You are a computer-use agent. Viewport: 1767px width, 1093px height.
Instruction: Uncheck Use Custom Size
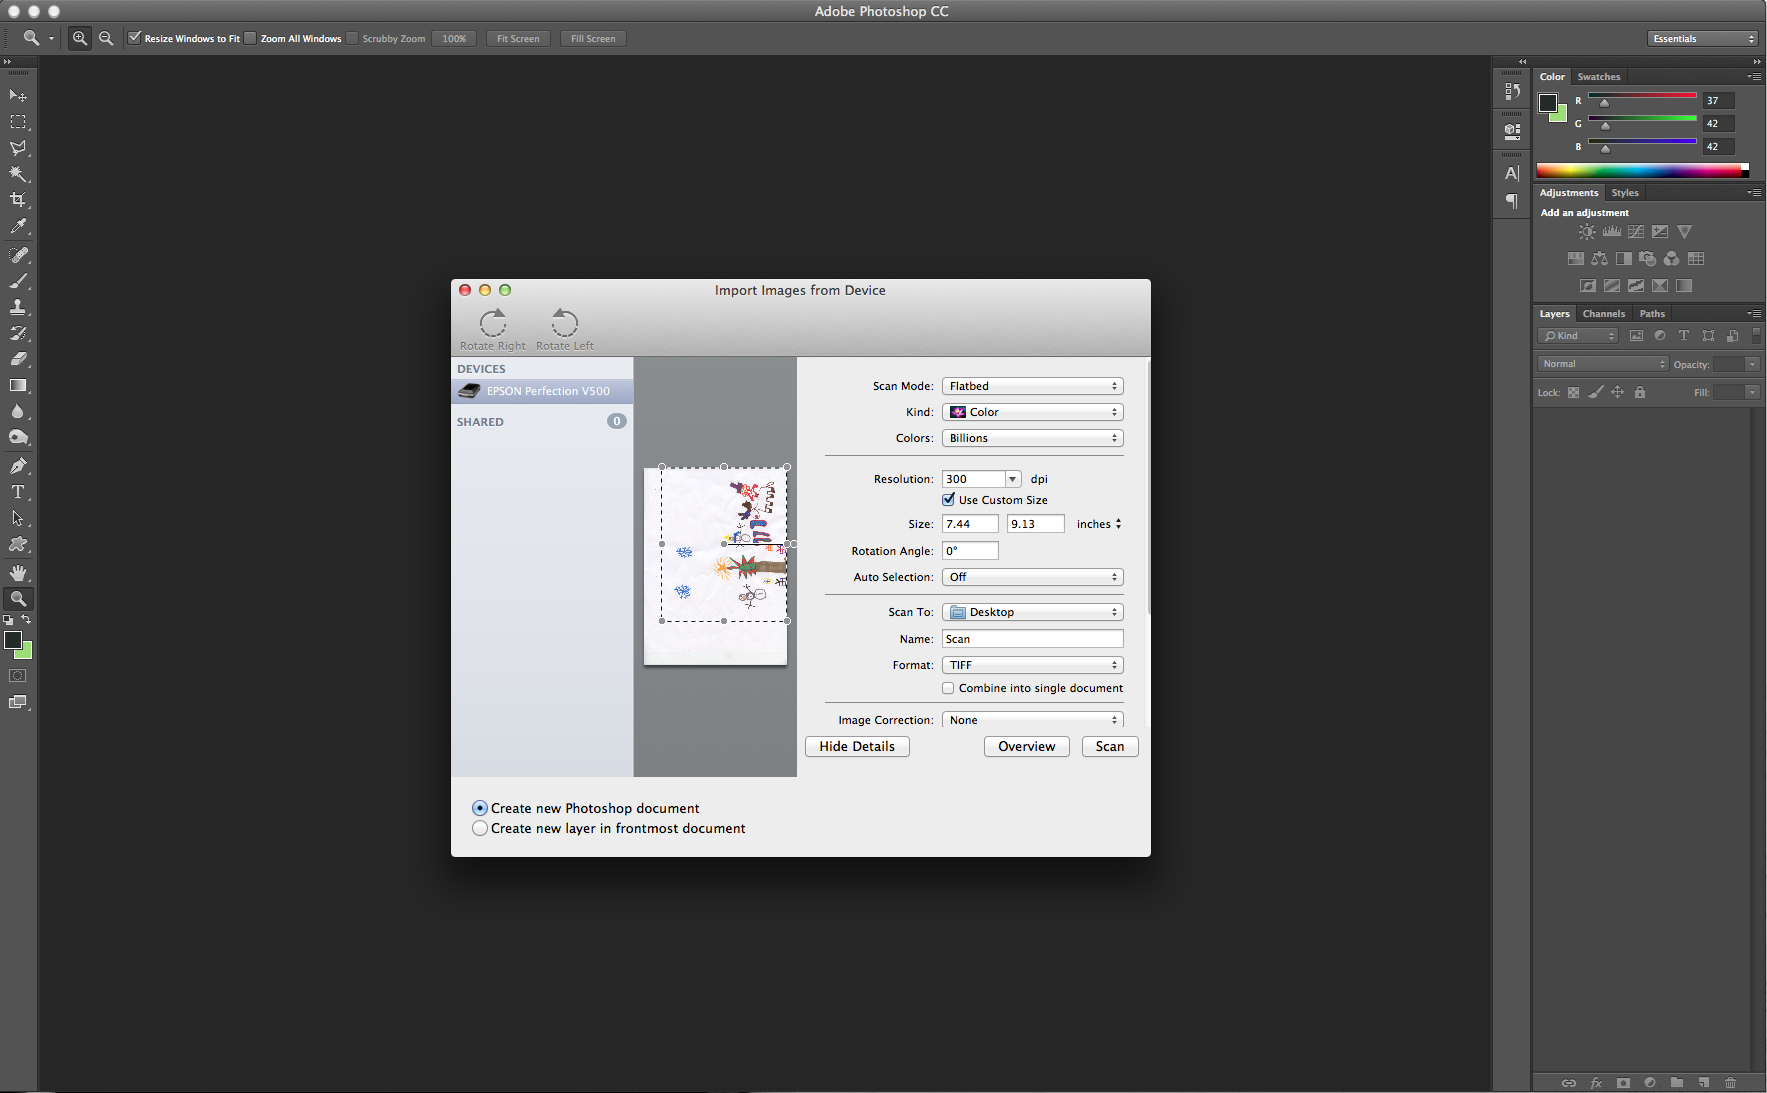coord(948,499)
